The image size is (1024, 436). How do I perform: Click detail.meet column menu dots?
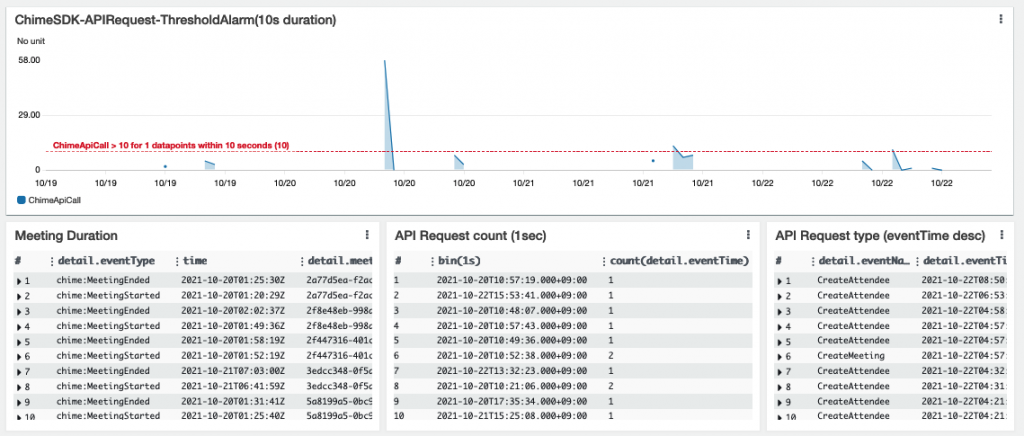pyautogui.click(x=302, y=261)
